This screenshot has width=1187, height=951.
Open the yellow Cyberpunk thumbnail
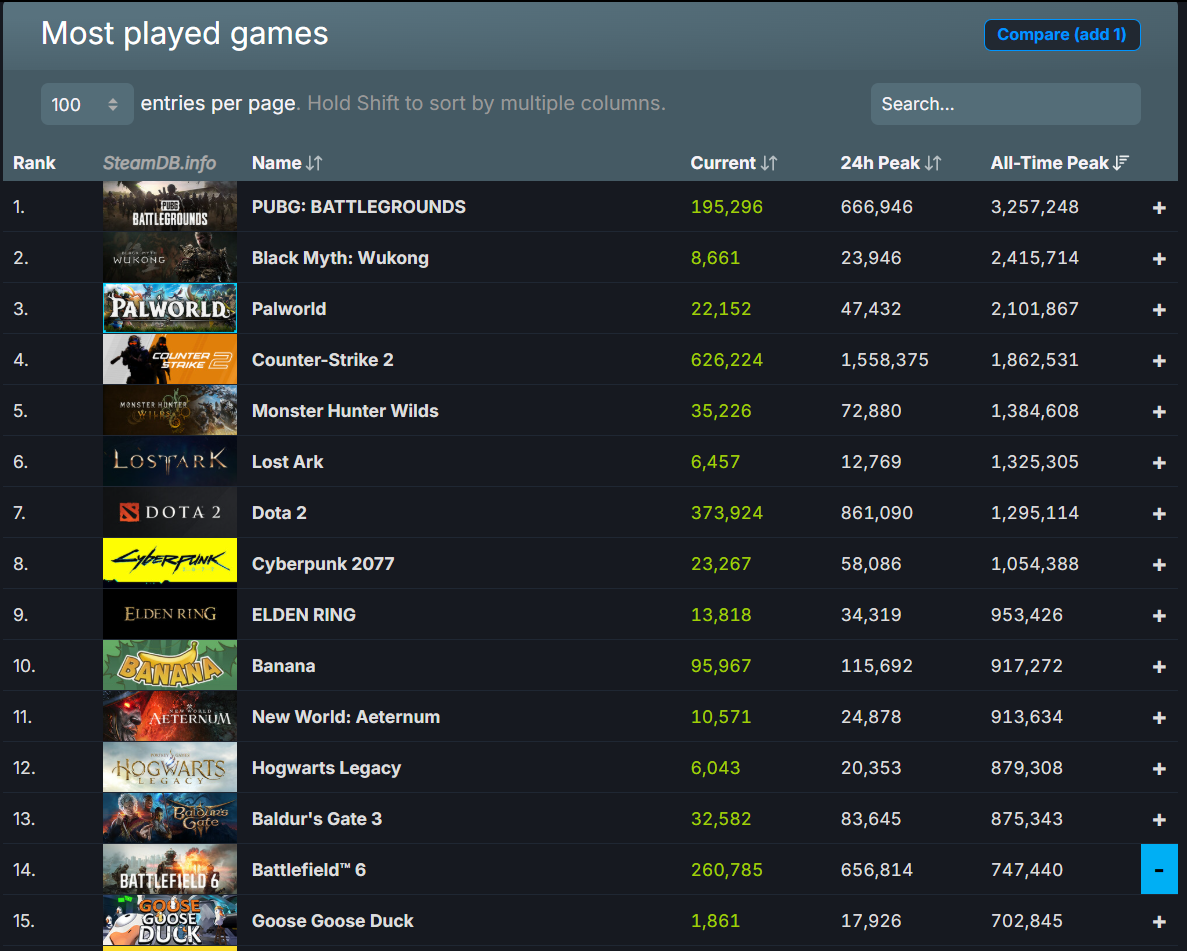tap(170, 563)
